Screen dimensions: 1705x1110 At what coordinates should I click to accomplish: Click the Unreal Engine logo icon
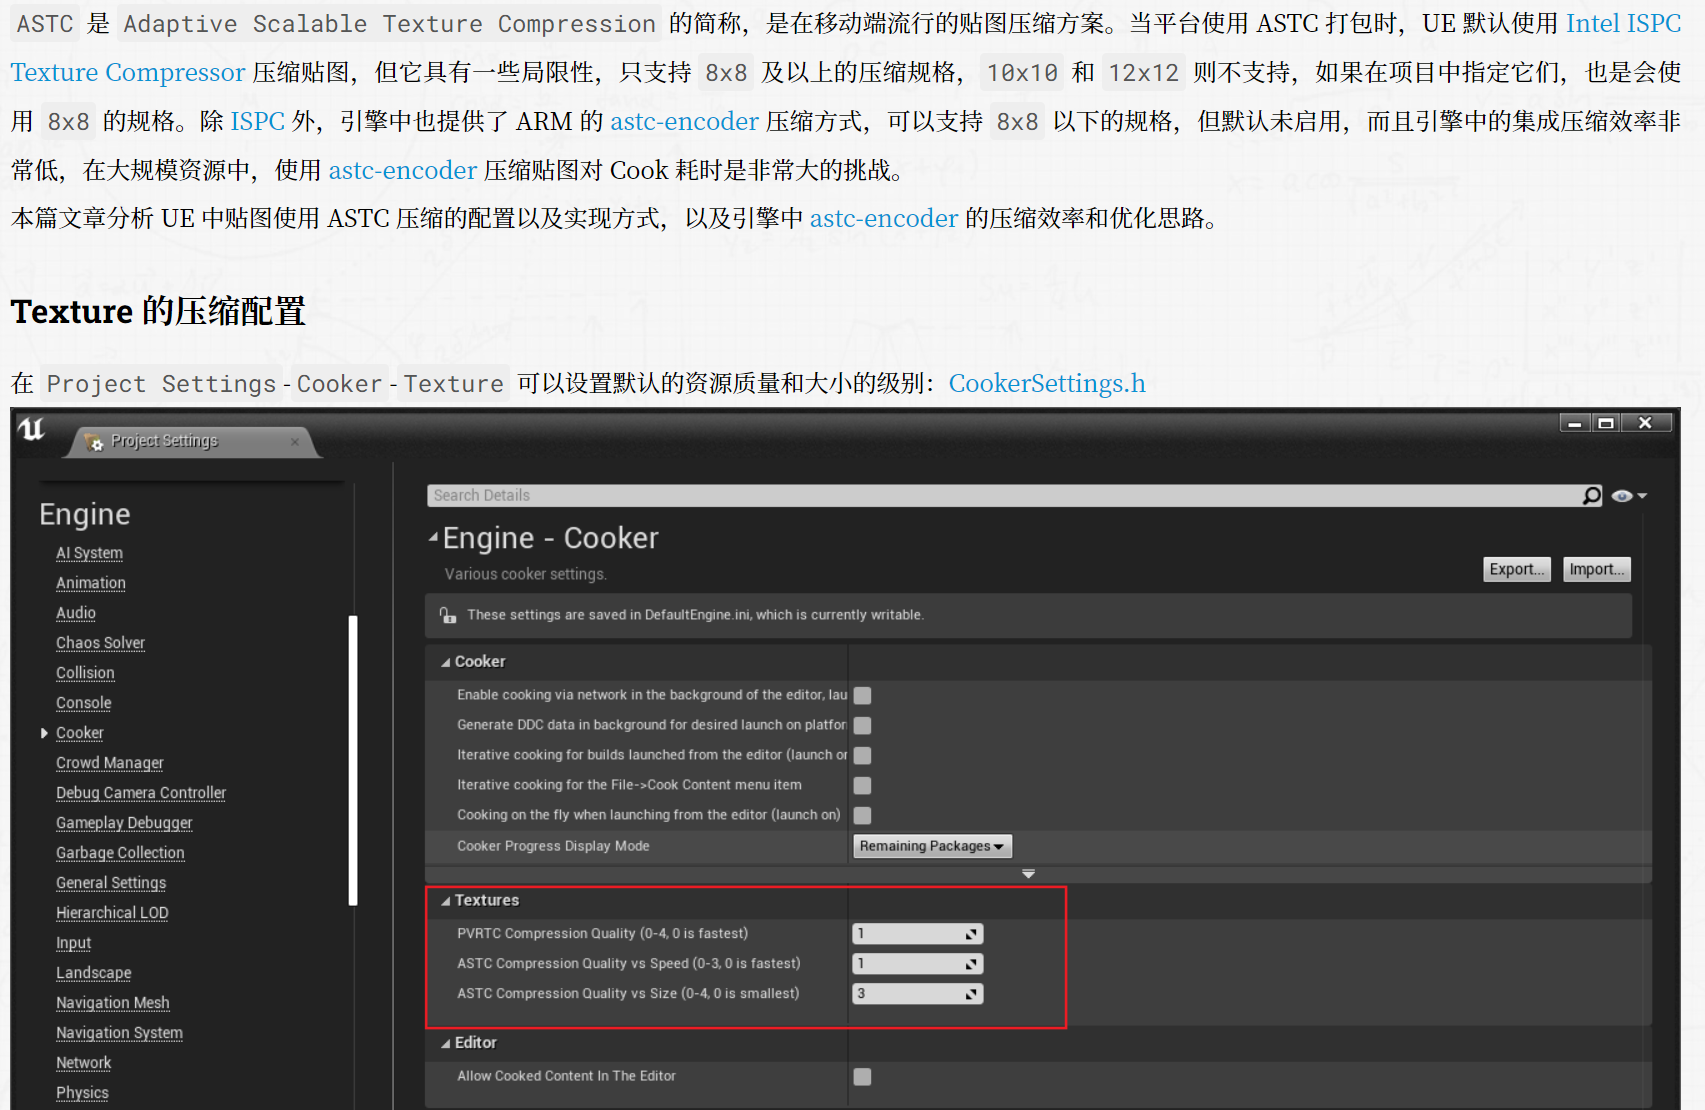pyautogui.click(x=32, y=429)
